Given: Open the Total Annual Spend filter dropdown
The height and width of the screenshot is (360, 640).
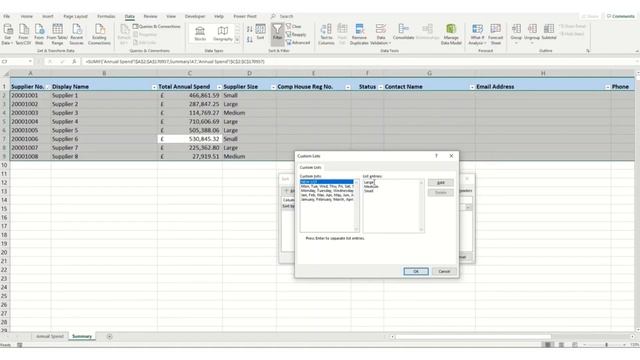Looking at the screenshot, I should (219, 87).
